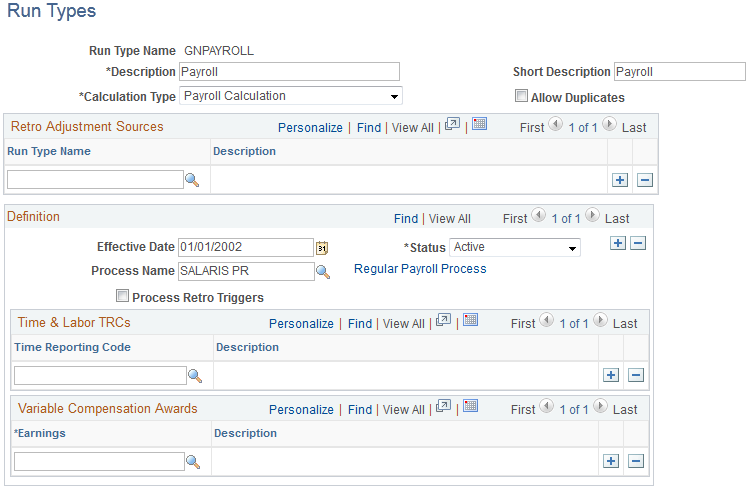Image resolution: width=750 pixels, height=490 pixels.
Task: Click Personalize in Variable Compensation Awards
Action: point(301,410)
